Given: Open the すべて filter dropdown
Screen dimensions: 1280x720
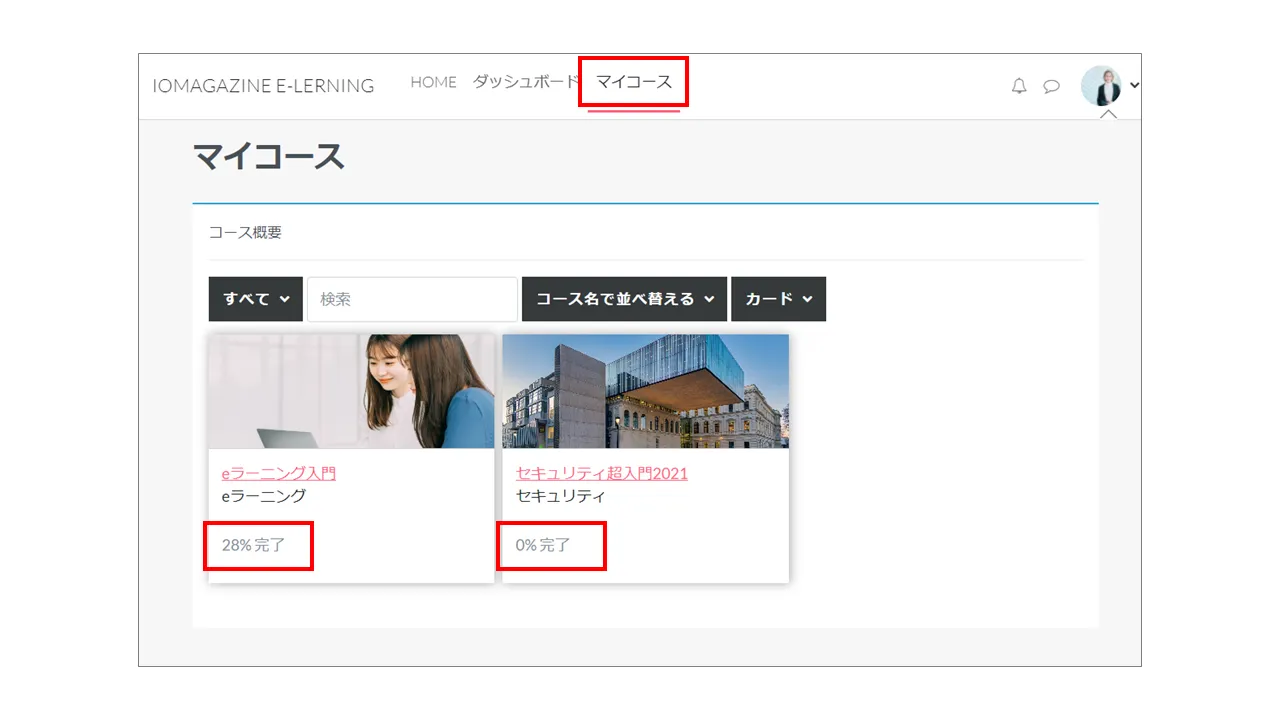Looking at the screenshot, I should pyautogui.click(x=255, y=298).
